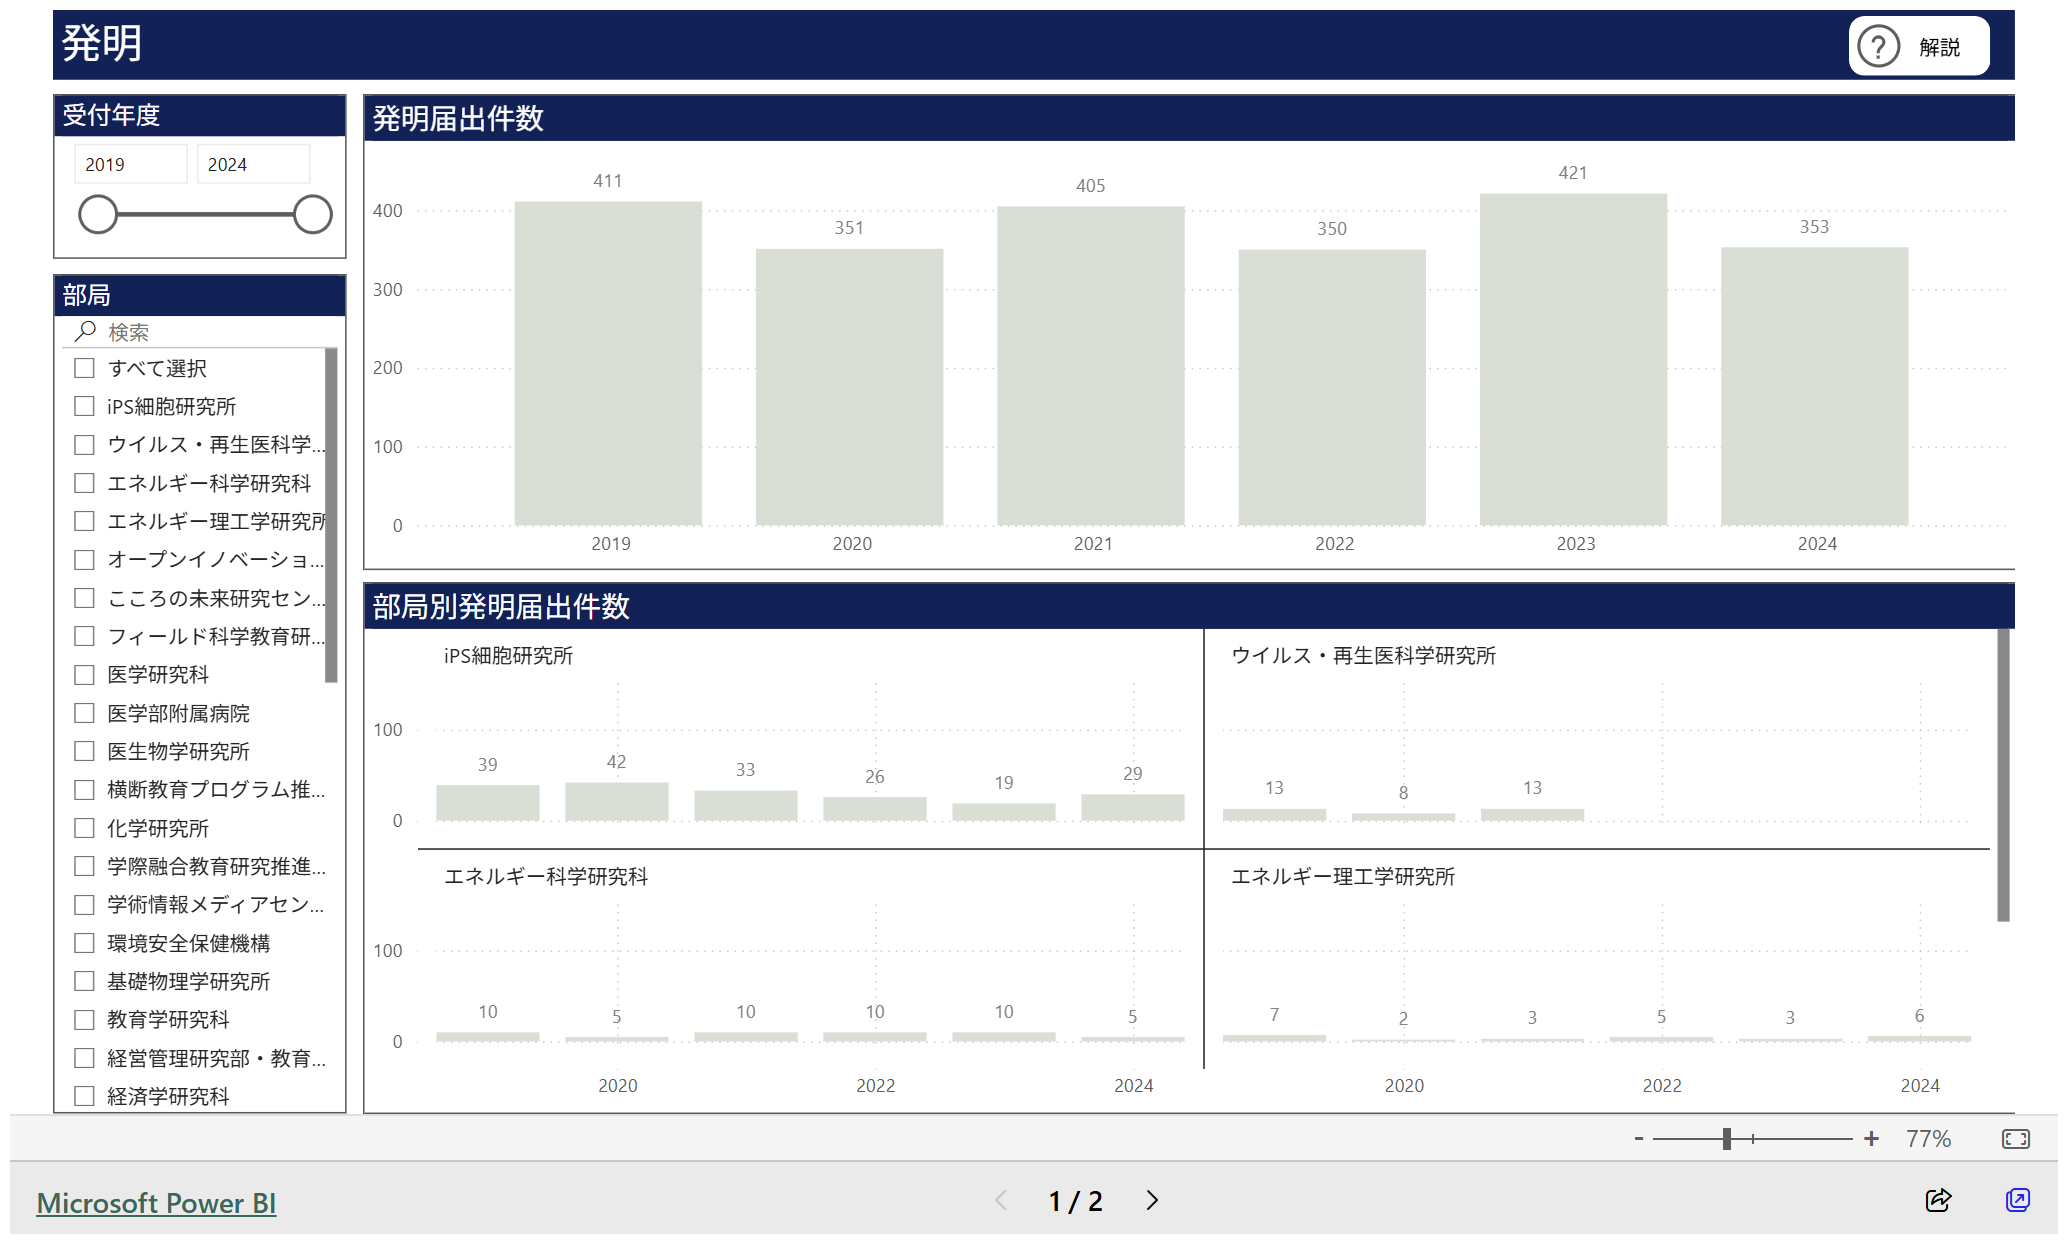The height and width of the screenshot is (1245, 2070).
Task: Click the share icon in bottom bar
Action: 1938,1200
